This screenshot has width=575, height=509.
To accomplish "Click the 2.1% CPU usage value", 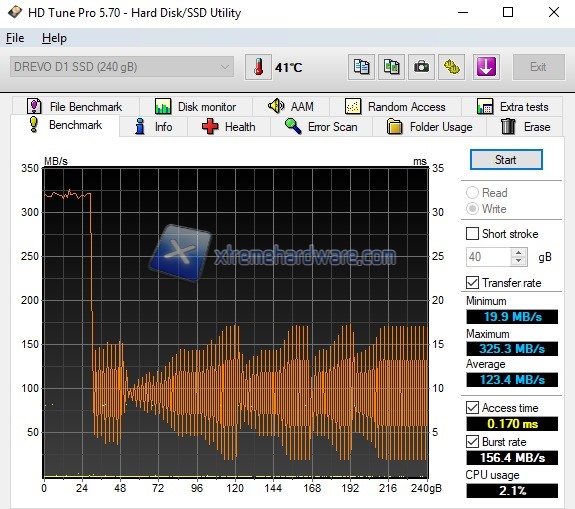I will (x=512, y=490).
